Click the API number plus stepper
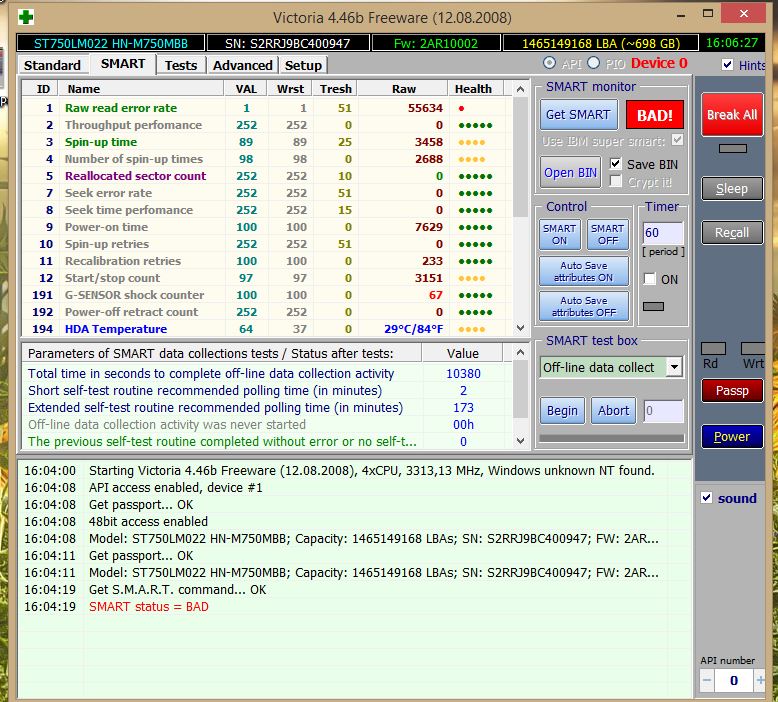 pos(761,680)
